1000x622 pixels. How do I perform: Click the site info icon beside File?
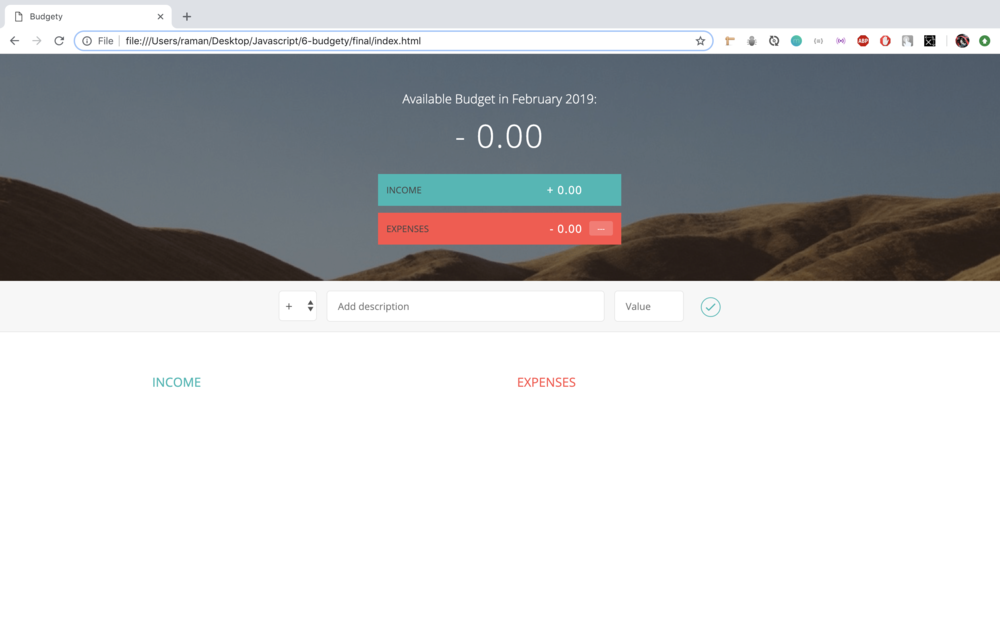87,41
